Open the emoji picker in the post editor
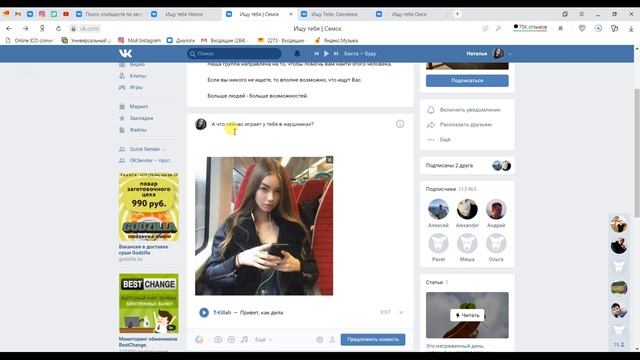Viewport: 640px width, 360px height. pos(400,124)
